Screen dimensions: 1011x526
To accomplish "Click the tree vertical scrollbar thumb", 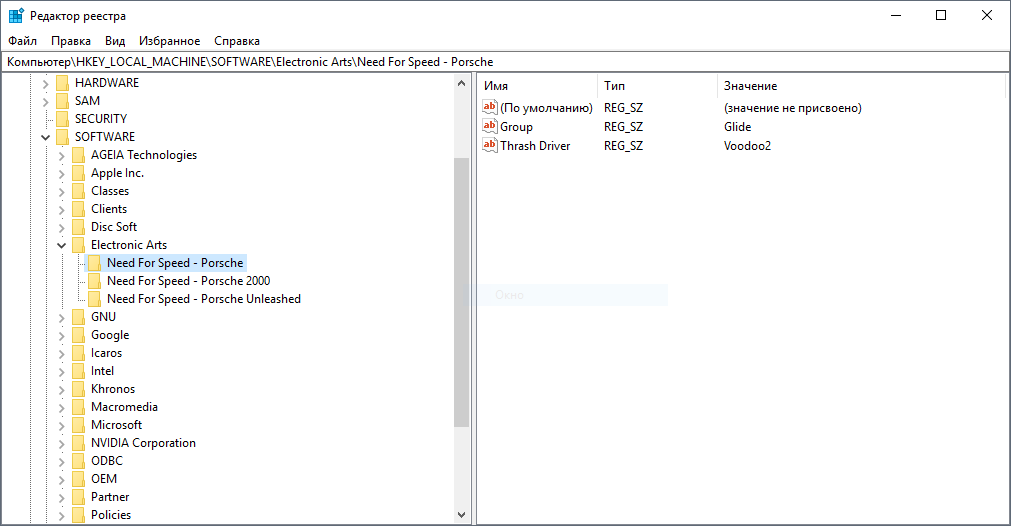I will (x=461, y=293).
